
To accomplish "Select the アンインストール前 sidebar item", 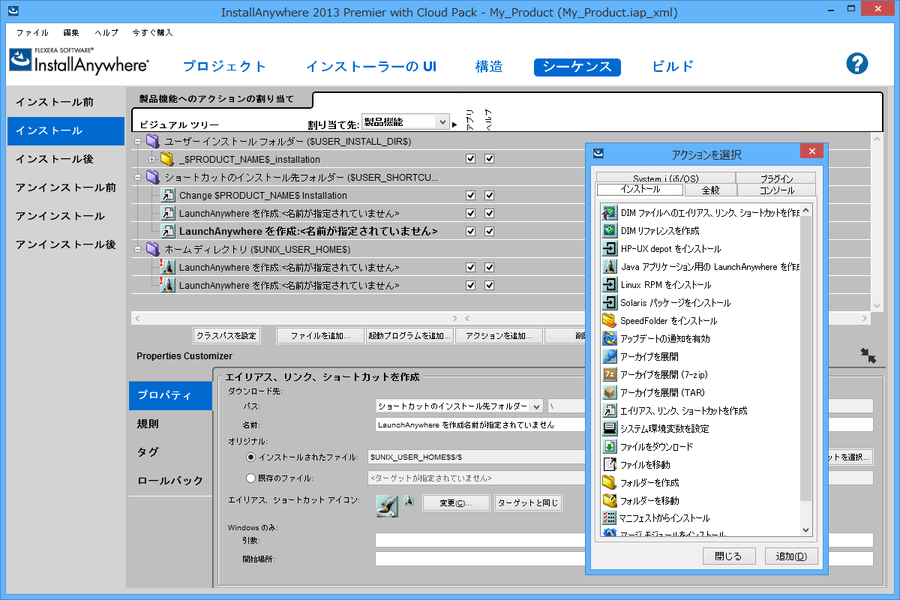I will tap(66, 188).
